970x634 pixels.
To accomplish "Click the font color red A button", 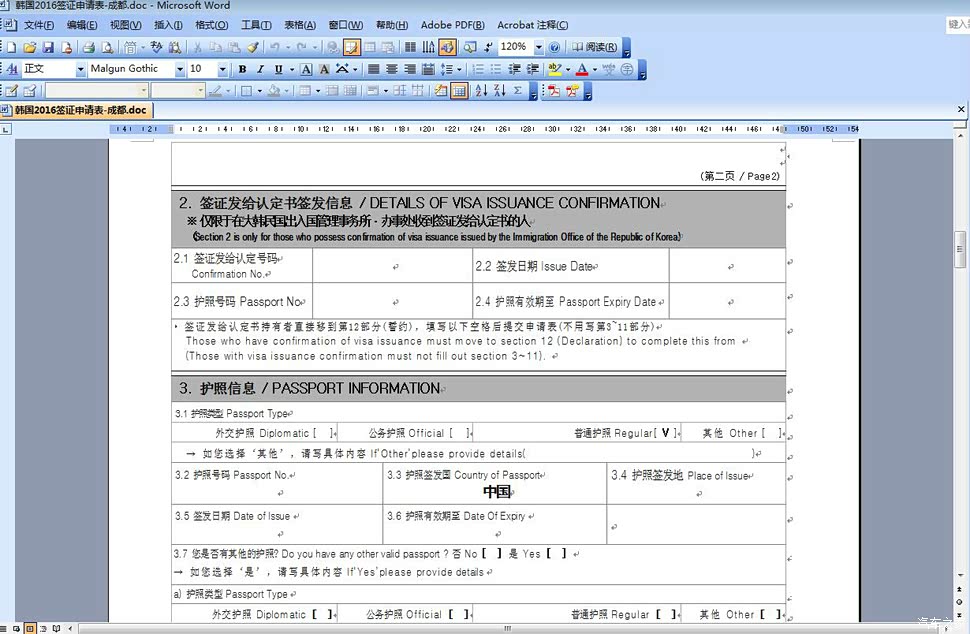I will (x=580, y=69).
